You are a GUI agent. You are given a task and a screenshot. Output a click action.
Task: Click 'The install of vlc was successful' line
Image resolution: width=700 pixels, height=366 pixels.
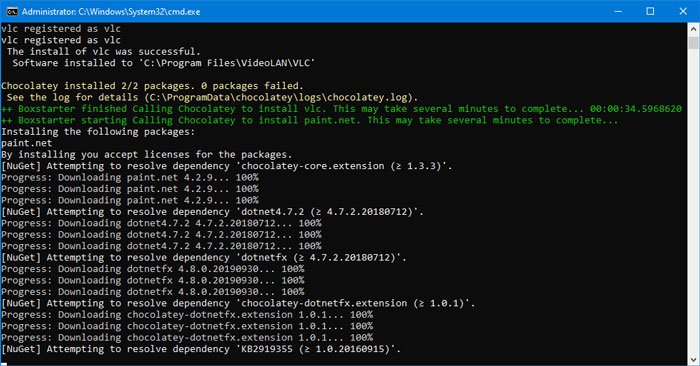pyautogui.click(x=104, y=51)
